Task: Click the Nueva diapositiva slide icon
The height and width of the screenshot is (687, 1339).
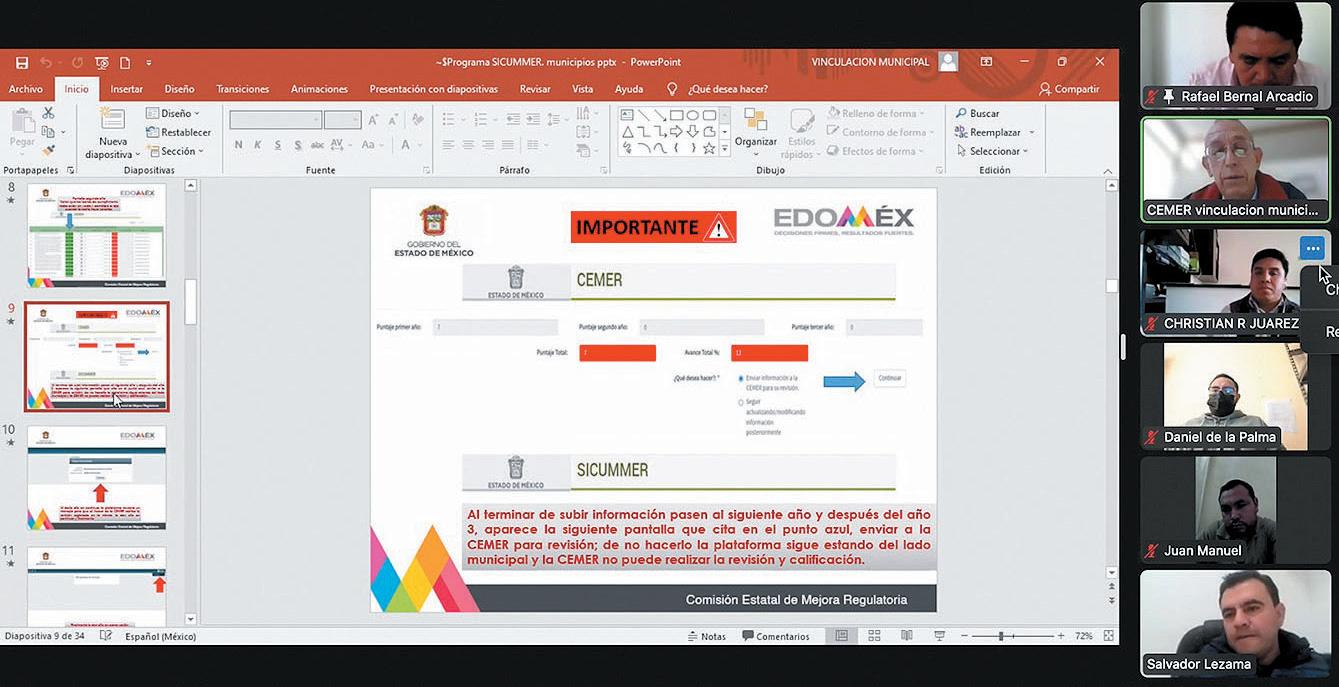Action: [112, 120]
